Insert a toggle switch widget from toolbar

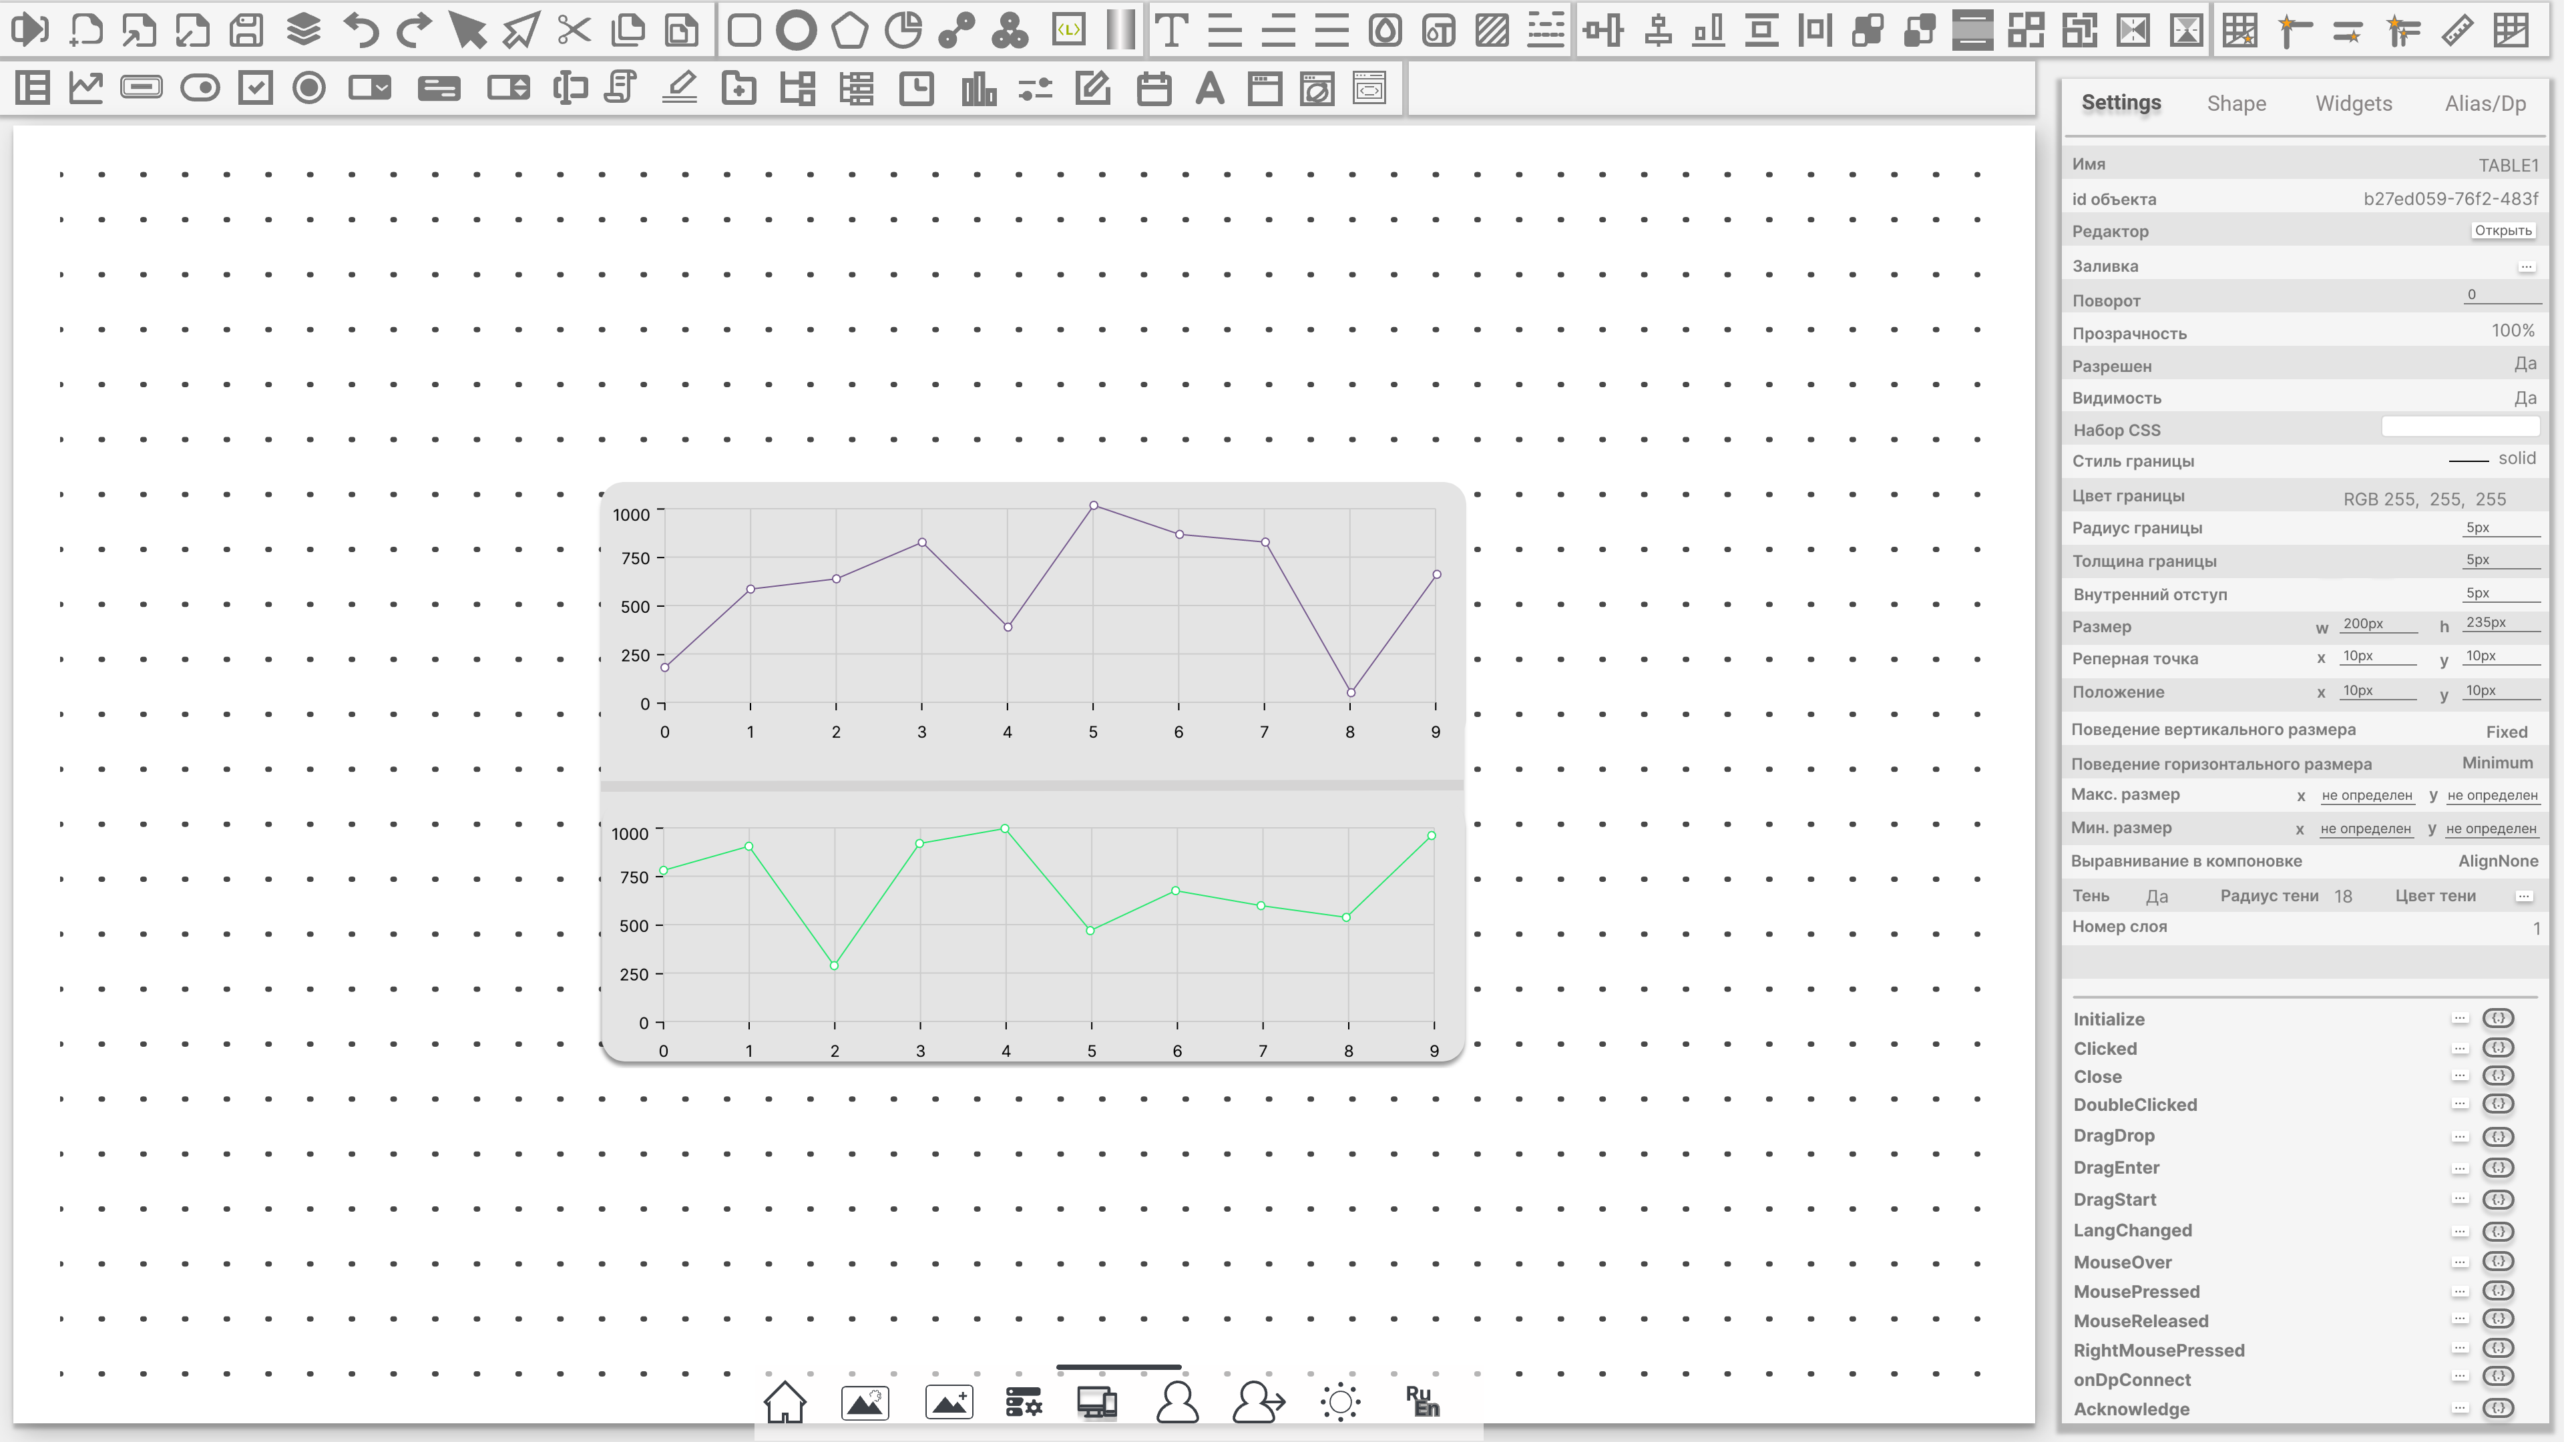(200, 88)
